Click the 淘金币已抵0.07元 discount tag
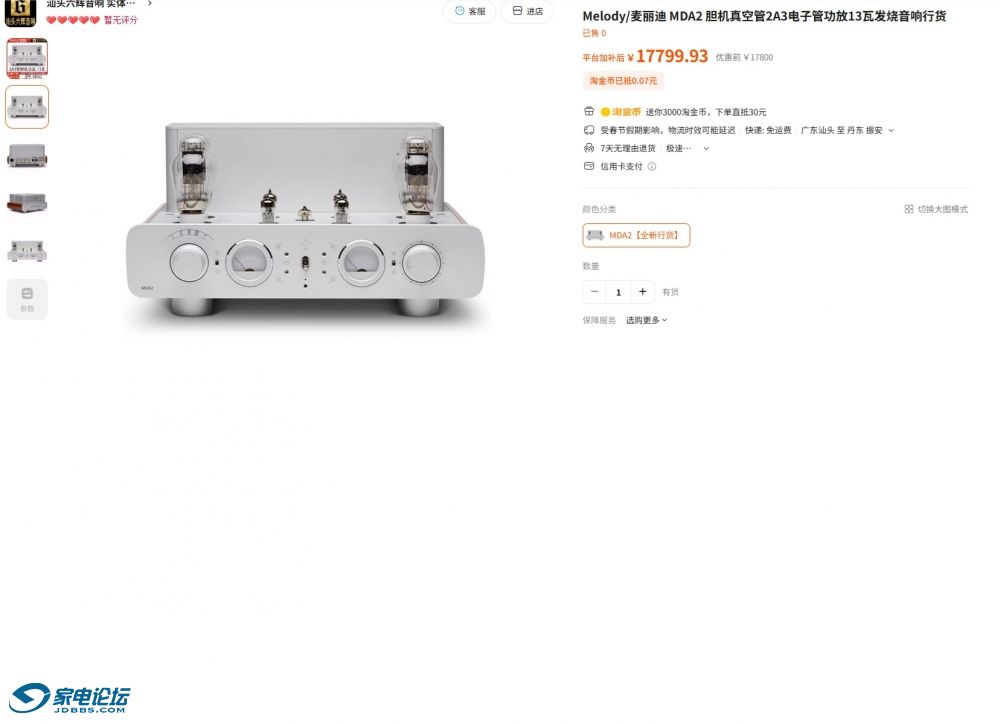Image resolution: width=1000 pixels, height=724 pixels. (x=623, y=81)
